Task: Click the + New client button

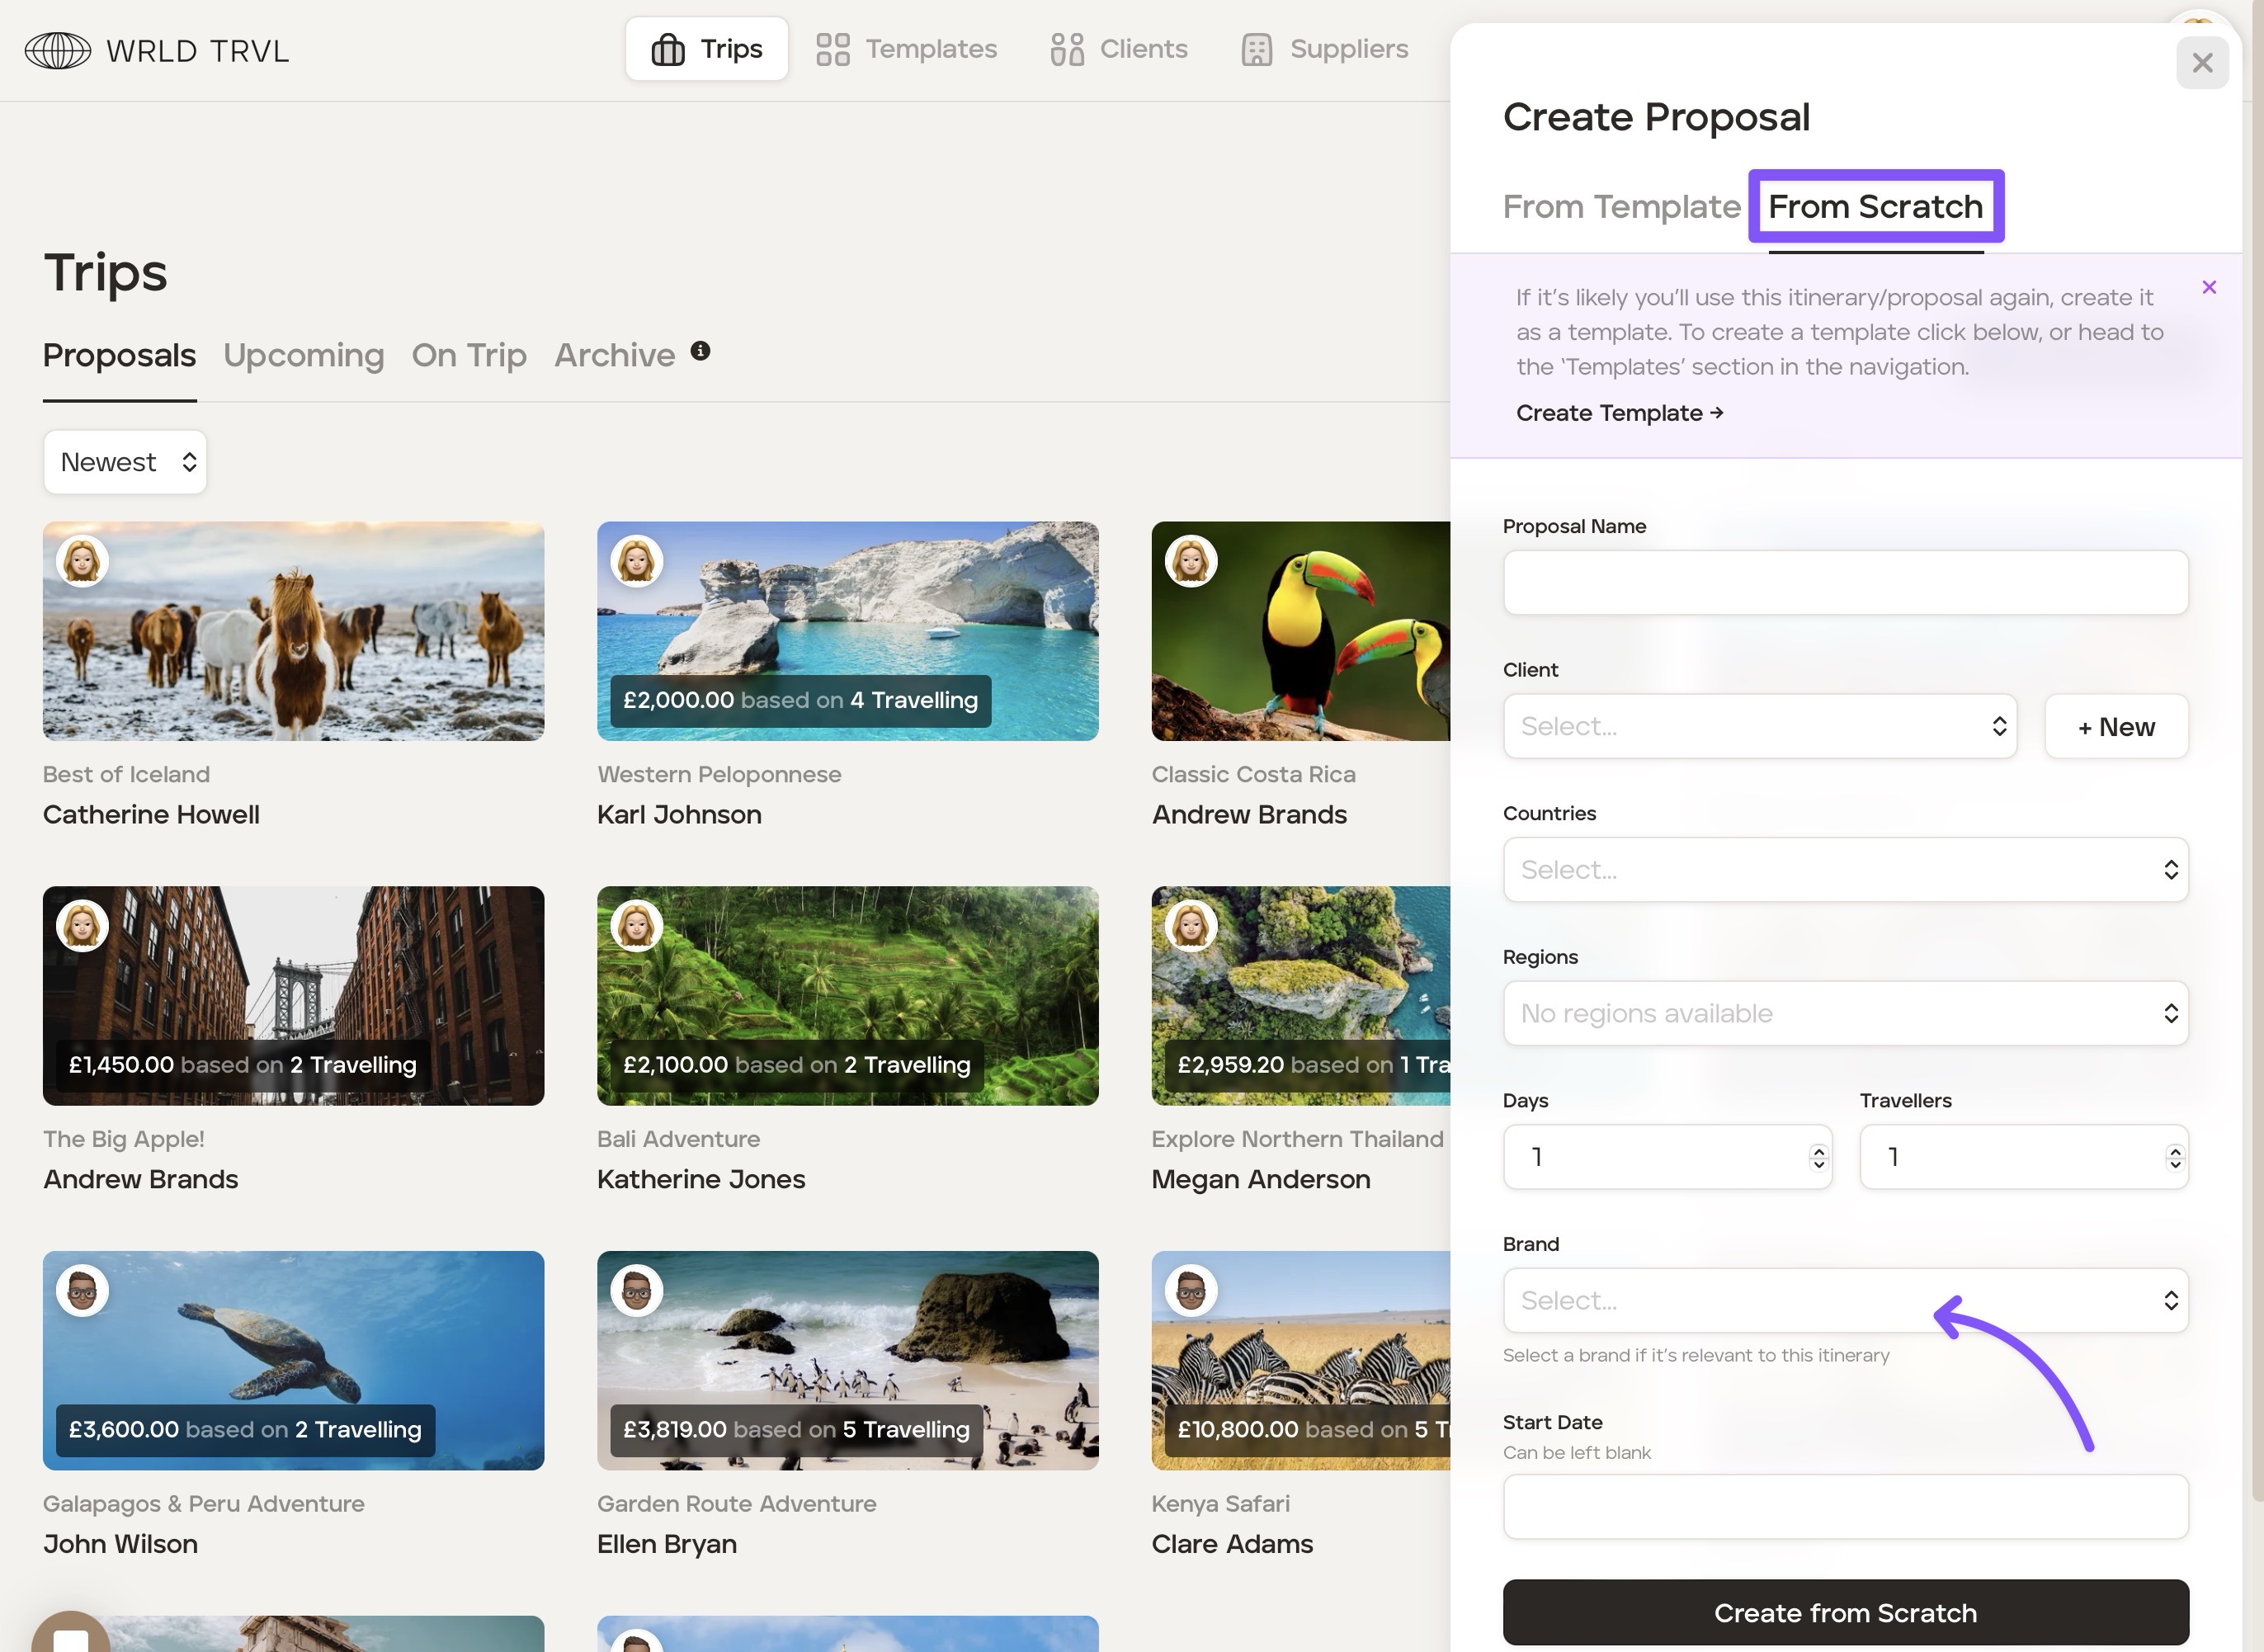Action: (2116, 727)
